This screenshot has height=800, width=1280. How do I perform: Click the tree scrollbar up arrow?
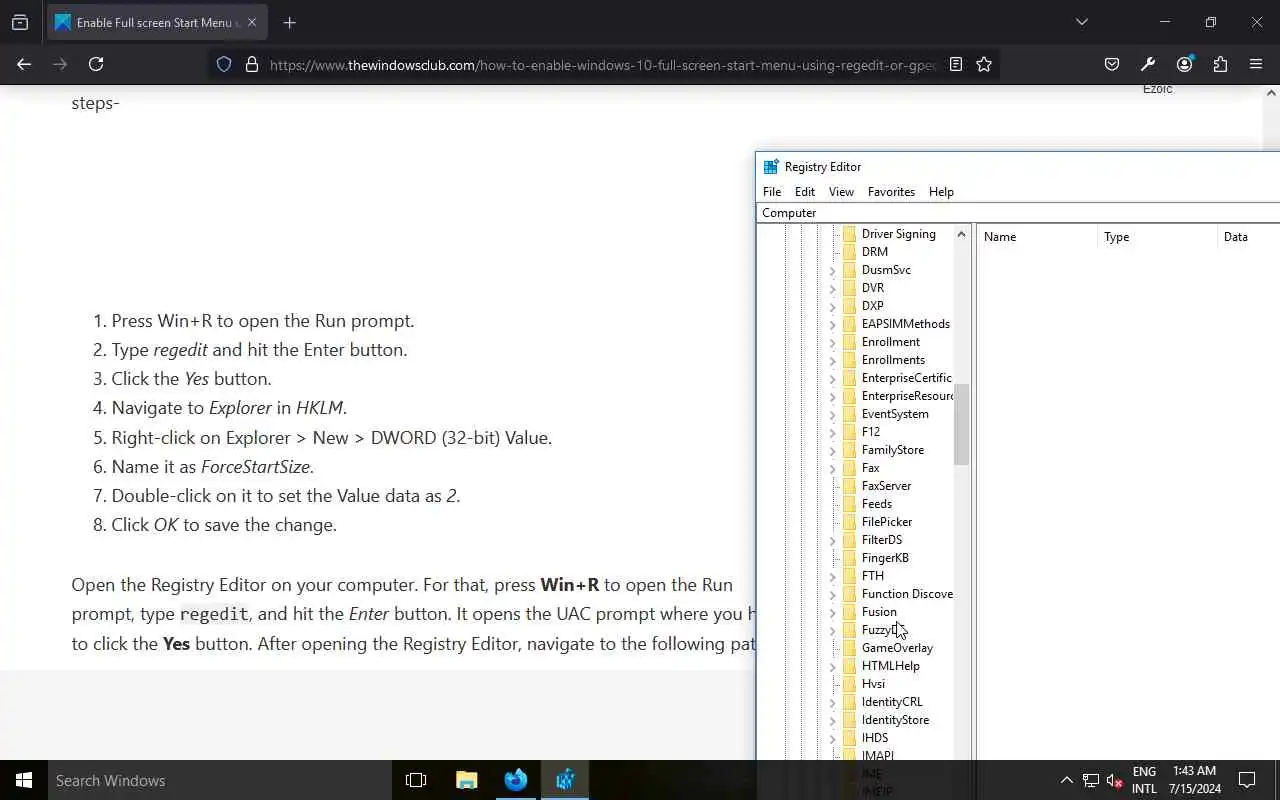tap(961, 234)
